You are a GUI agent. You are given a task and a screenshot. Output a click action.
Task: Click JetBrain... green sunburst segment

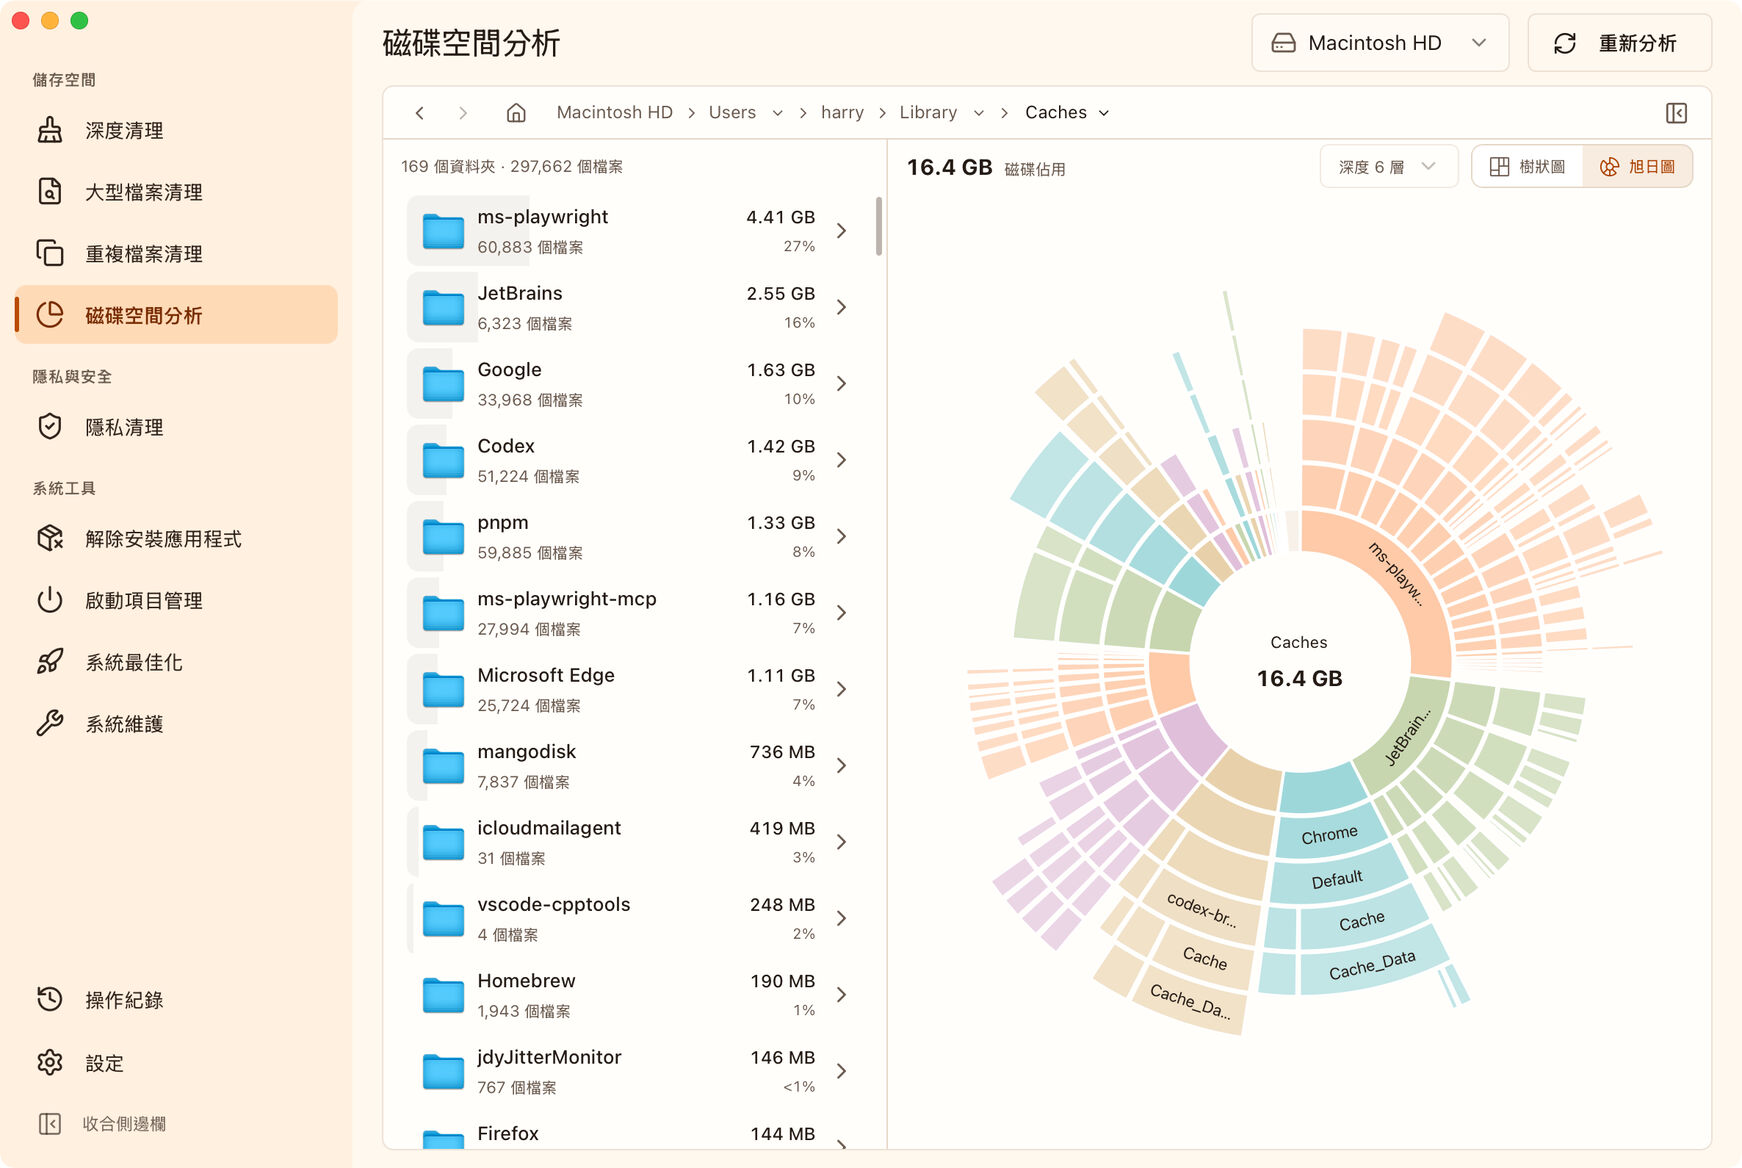(1408, 736)
